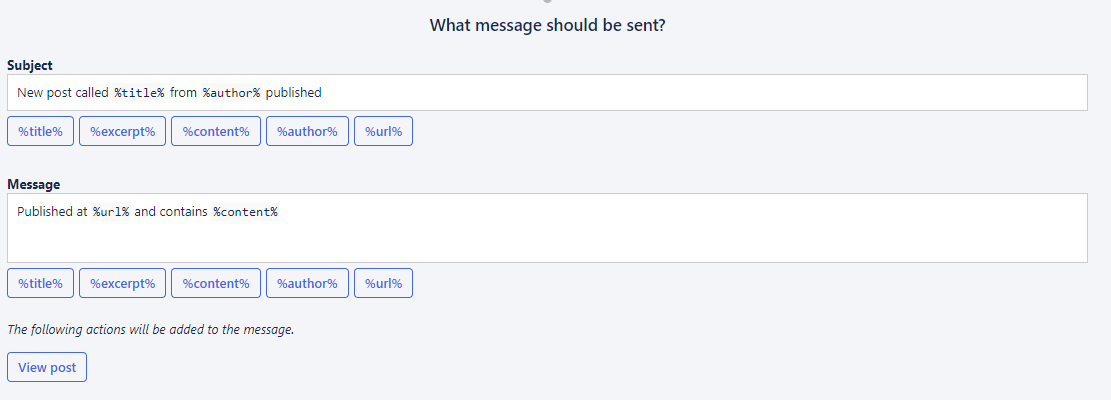1111x400 pixels.
Task: Insert %url% tag below Subject field
Action: [383, 131]
